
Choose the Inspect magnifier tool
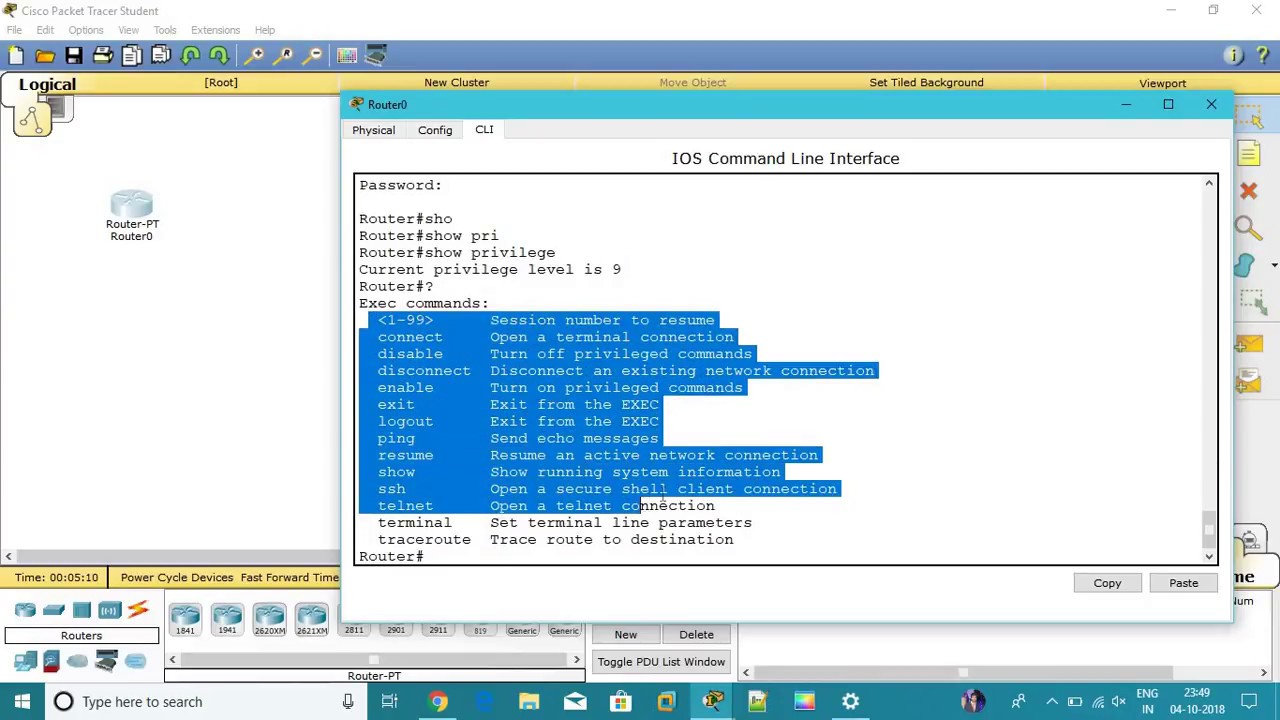pyautogui.click(x=1247, y=228)
